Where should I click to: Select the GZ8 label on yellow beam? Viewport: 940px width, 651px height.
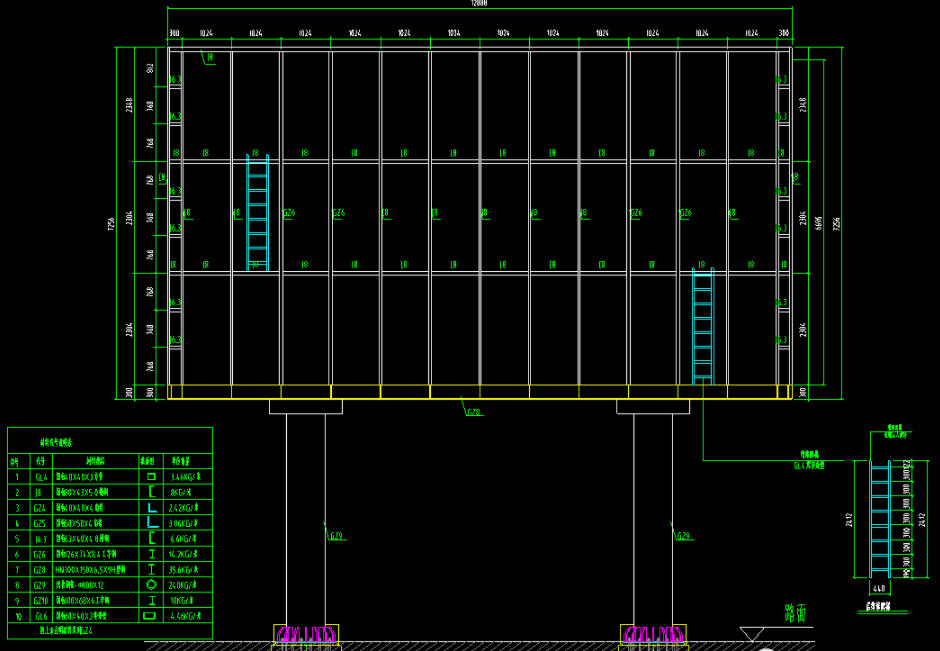pyautogui.click(x=473, y=410)
